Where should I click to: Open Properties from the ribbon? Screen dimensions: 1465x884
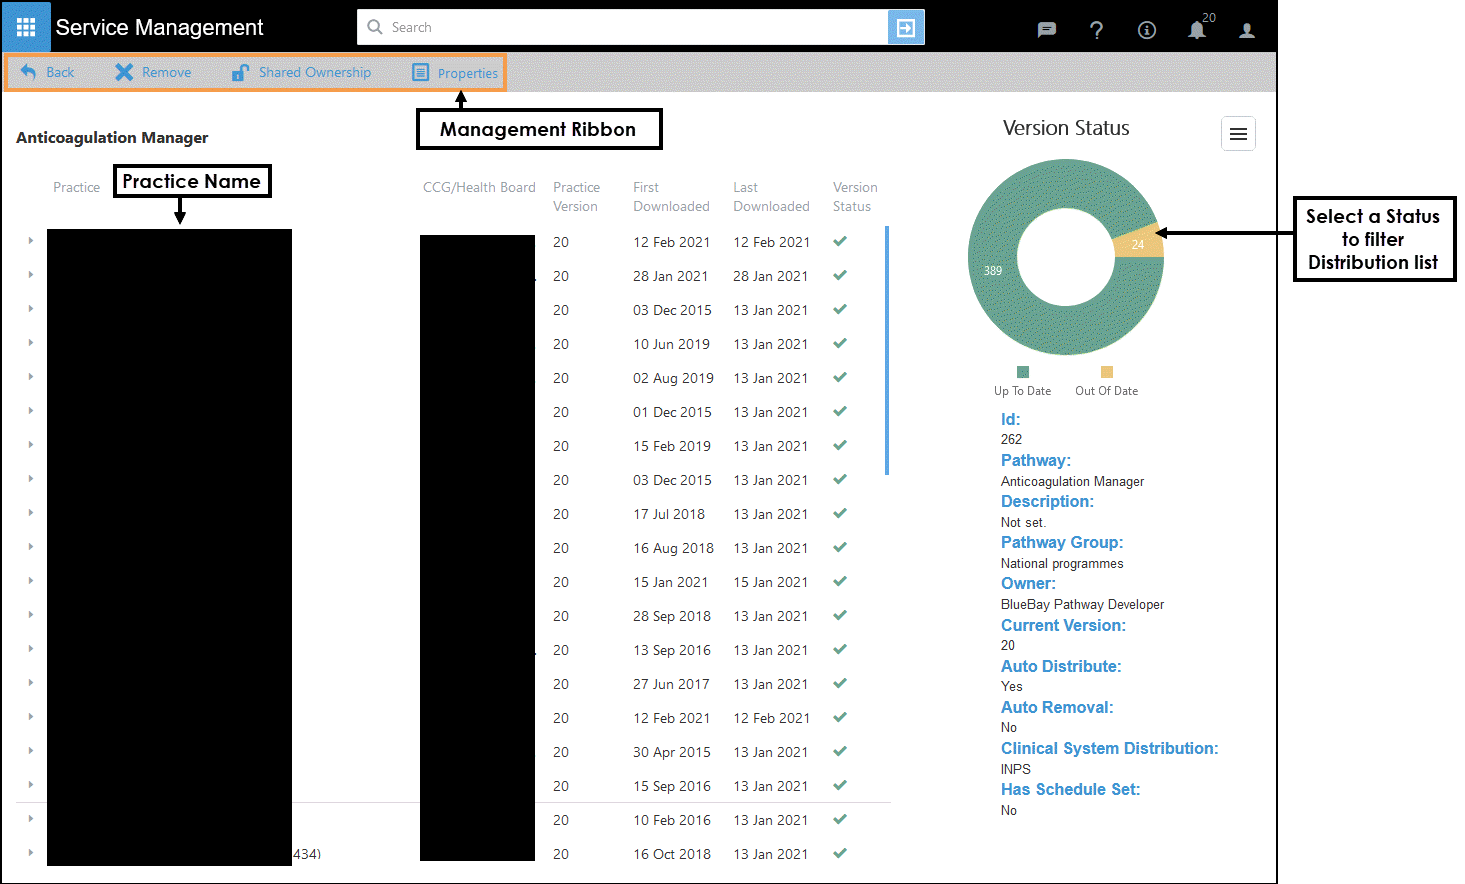click(455, 73)
